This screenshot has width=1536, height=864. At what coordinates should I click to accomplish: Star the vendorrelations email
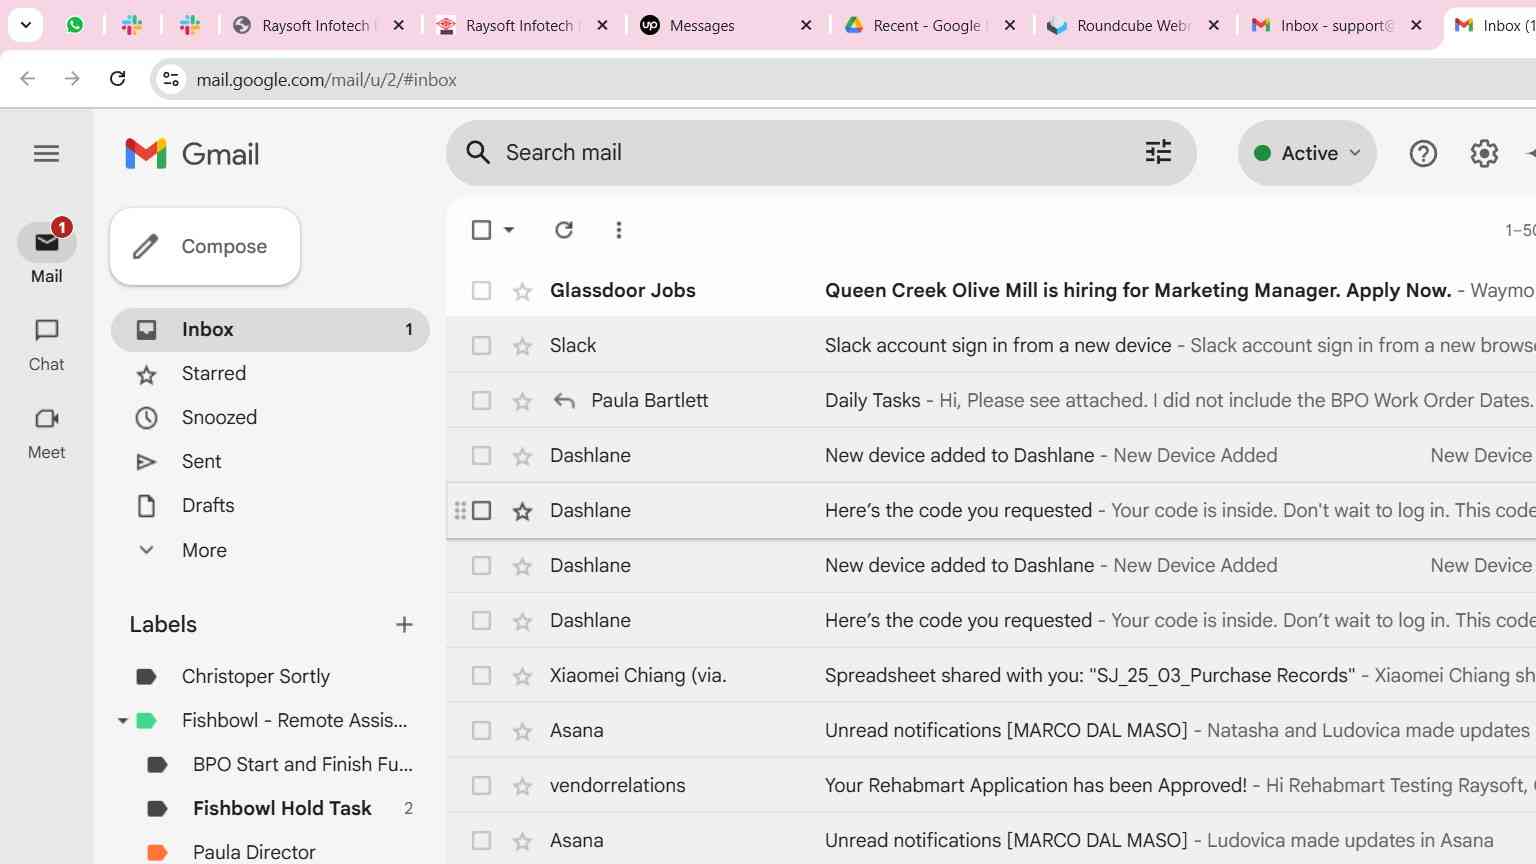522,786
